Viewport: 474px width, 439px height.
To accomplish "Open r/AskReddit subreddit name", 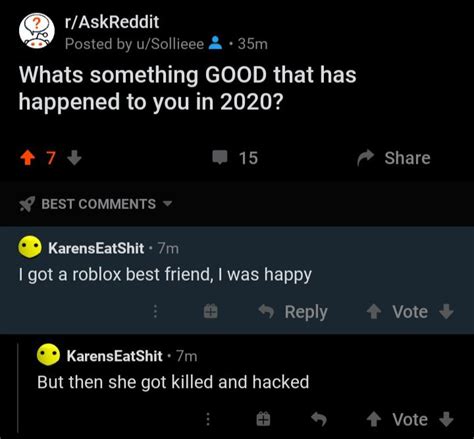I will pyautogui.click(x=112, y=22).
